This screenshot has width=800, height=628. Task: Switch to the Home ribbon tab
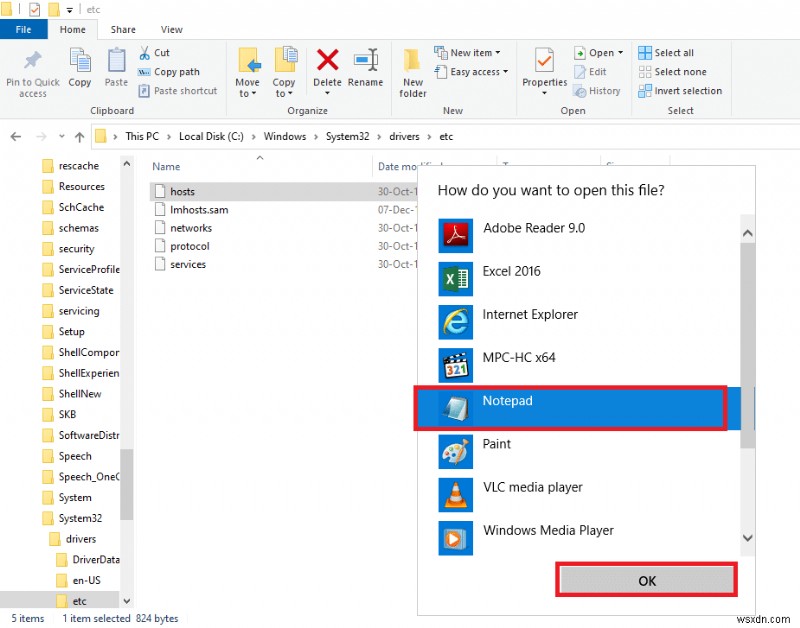72,30
